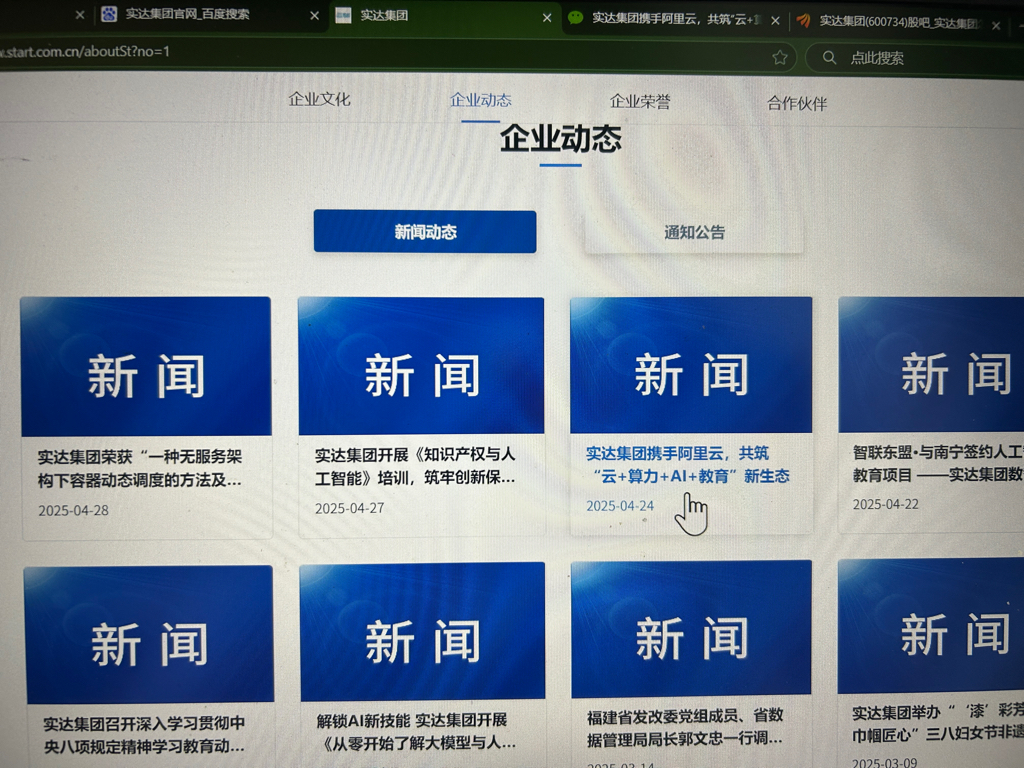Click the date 2025-04-24
1024x768 pixels.
pyautogui.click(x=620, y=506)
